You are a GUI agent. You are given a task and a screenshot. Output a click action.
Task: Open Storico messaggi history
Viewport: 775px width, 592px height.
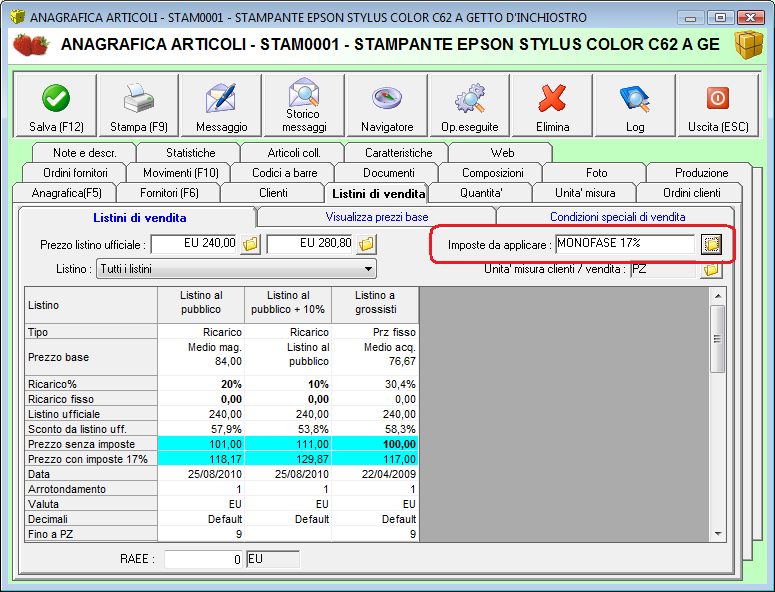pos(304,105)
